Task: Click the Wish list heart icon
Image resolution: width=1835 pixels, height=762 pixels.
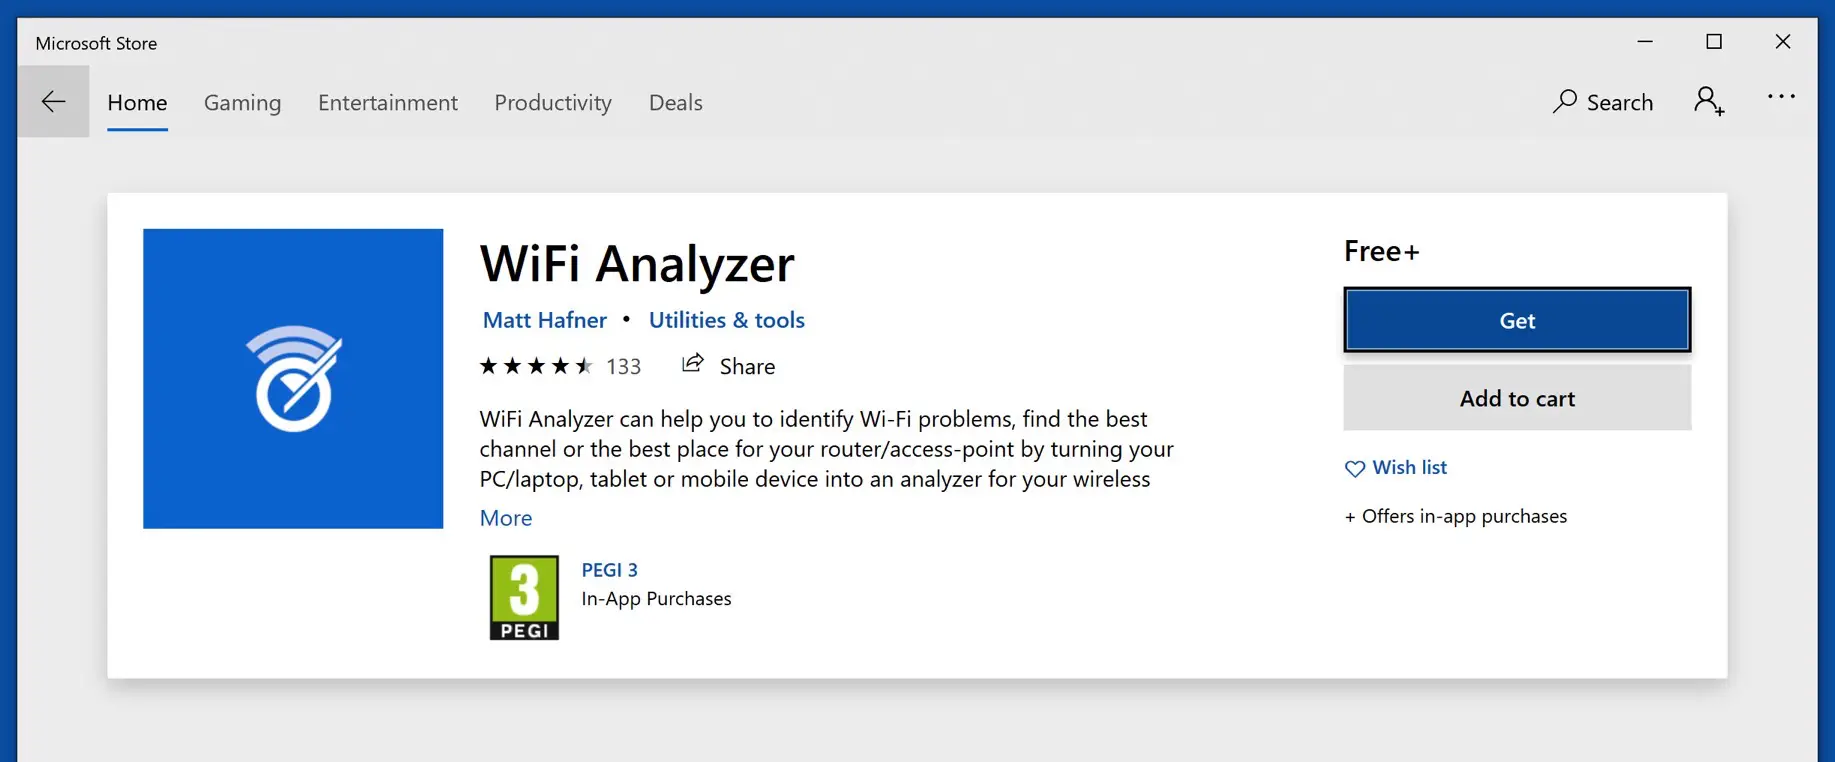Action: tap(1355, 468)
